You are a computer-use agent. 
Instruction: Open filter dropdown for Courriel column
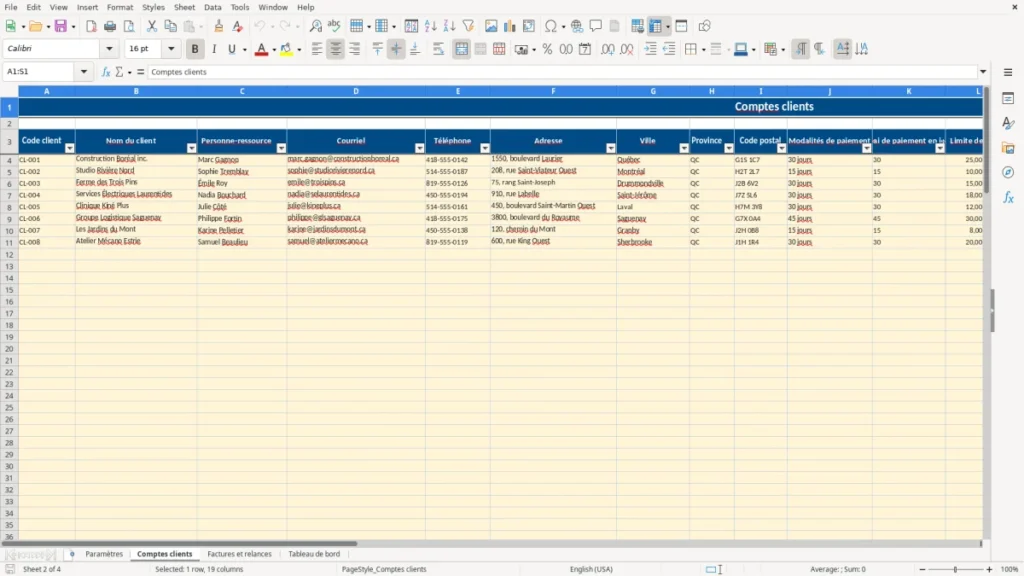tap(419, 148)
